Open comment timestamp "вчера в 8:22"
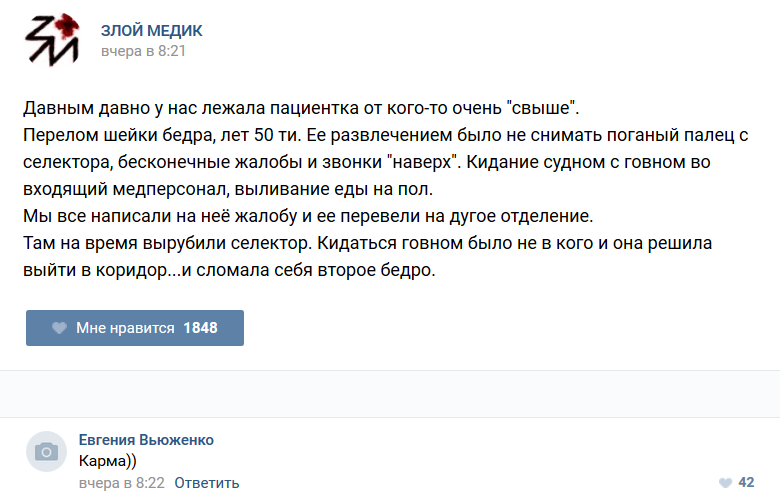The width and height of the screenshot is (780, 498). [121, 483]
